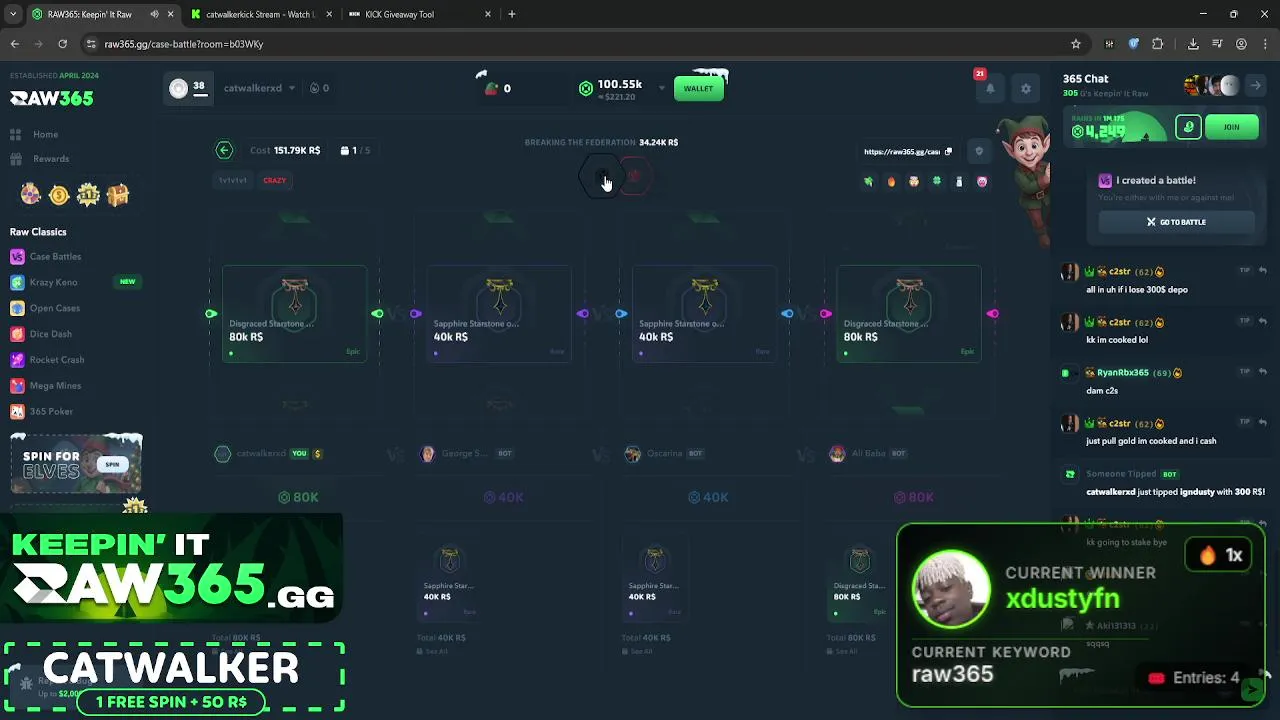Image resolution: width=1280 pixels, height=720 pixels.
Task: Click the WALLET button
Action: pos(698,88)
